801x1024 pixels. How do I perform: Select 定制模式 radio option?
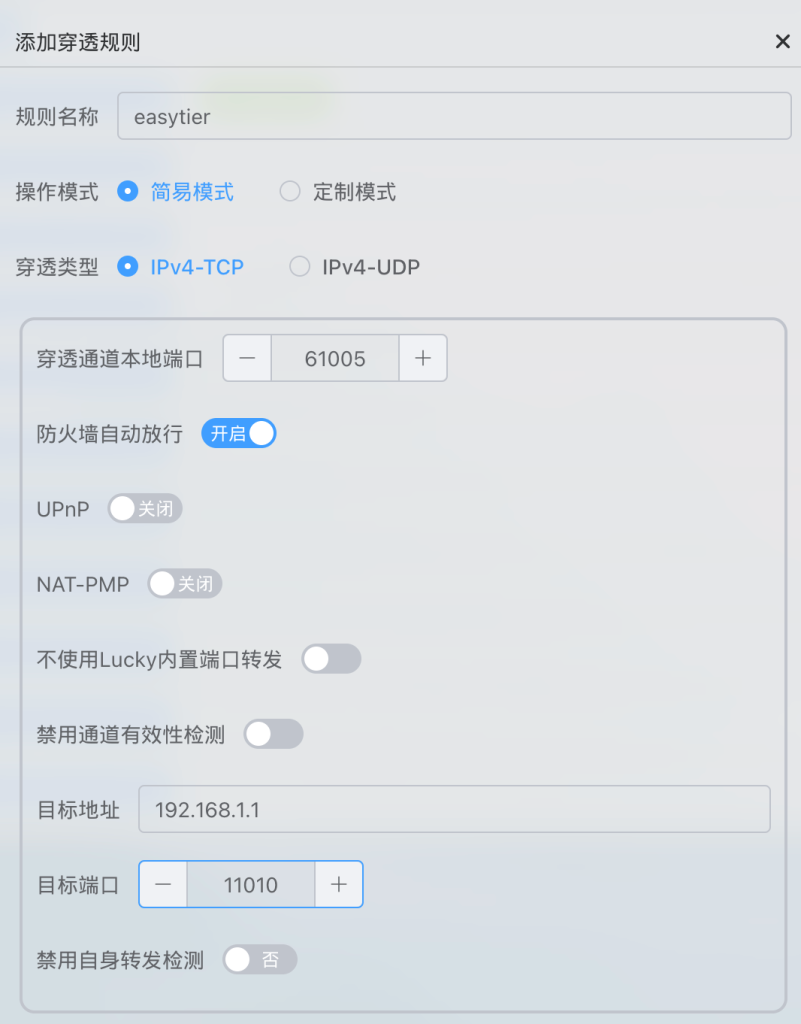[x=290, y=192]
